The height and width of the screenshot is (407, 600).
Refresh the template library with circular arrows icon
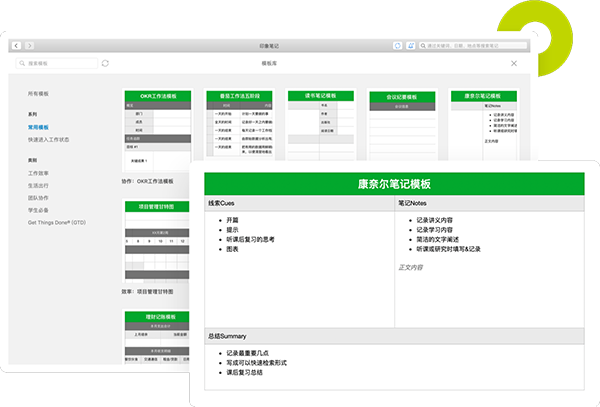105,63
